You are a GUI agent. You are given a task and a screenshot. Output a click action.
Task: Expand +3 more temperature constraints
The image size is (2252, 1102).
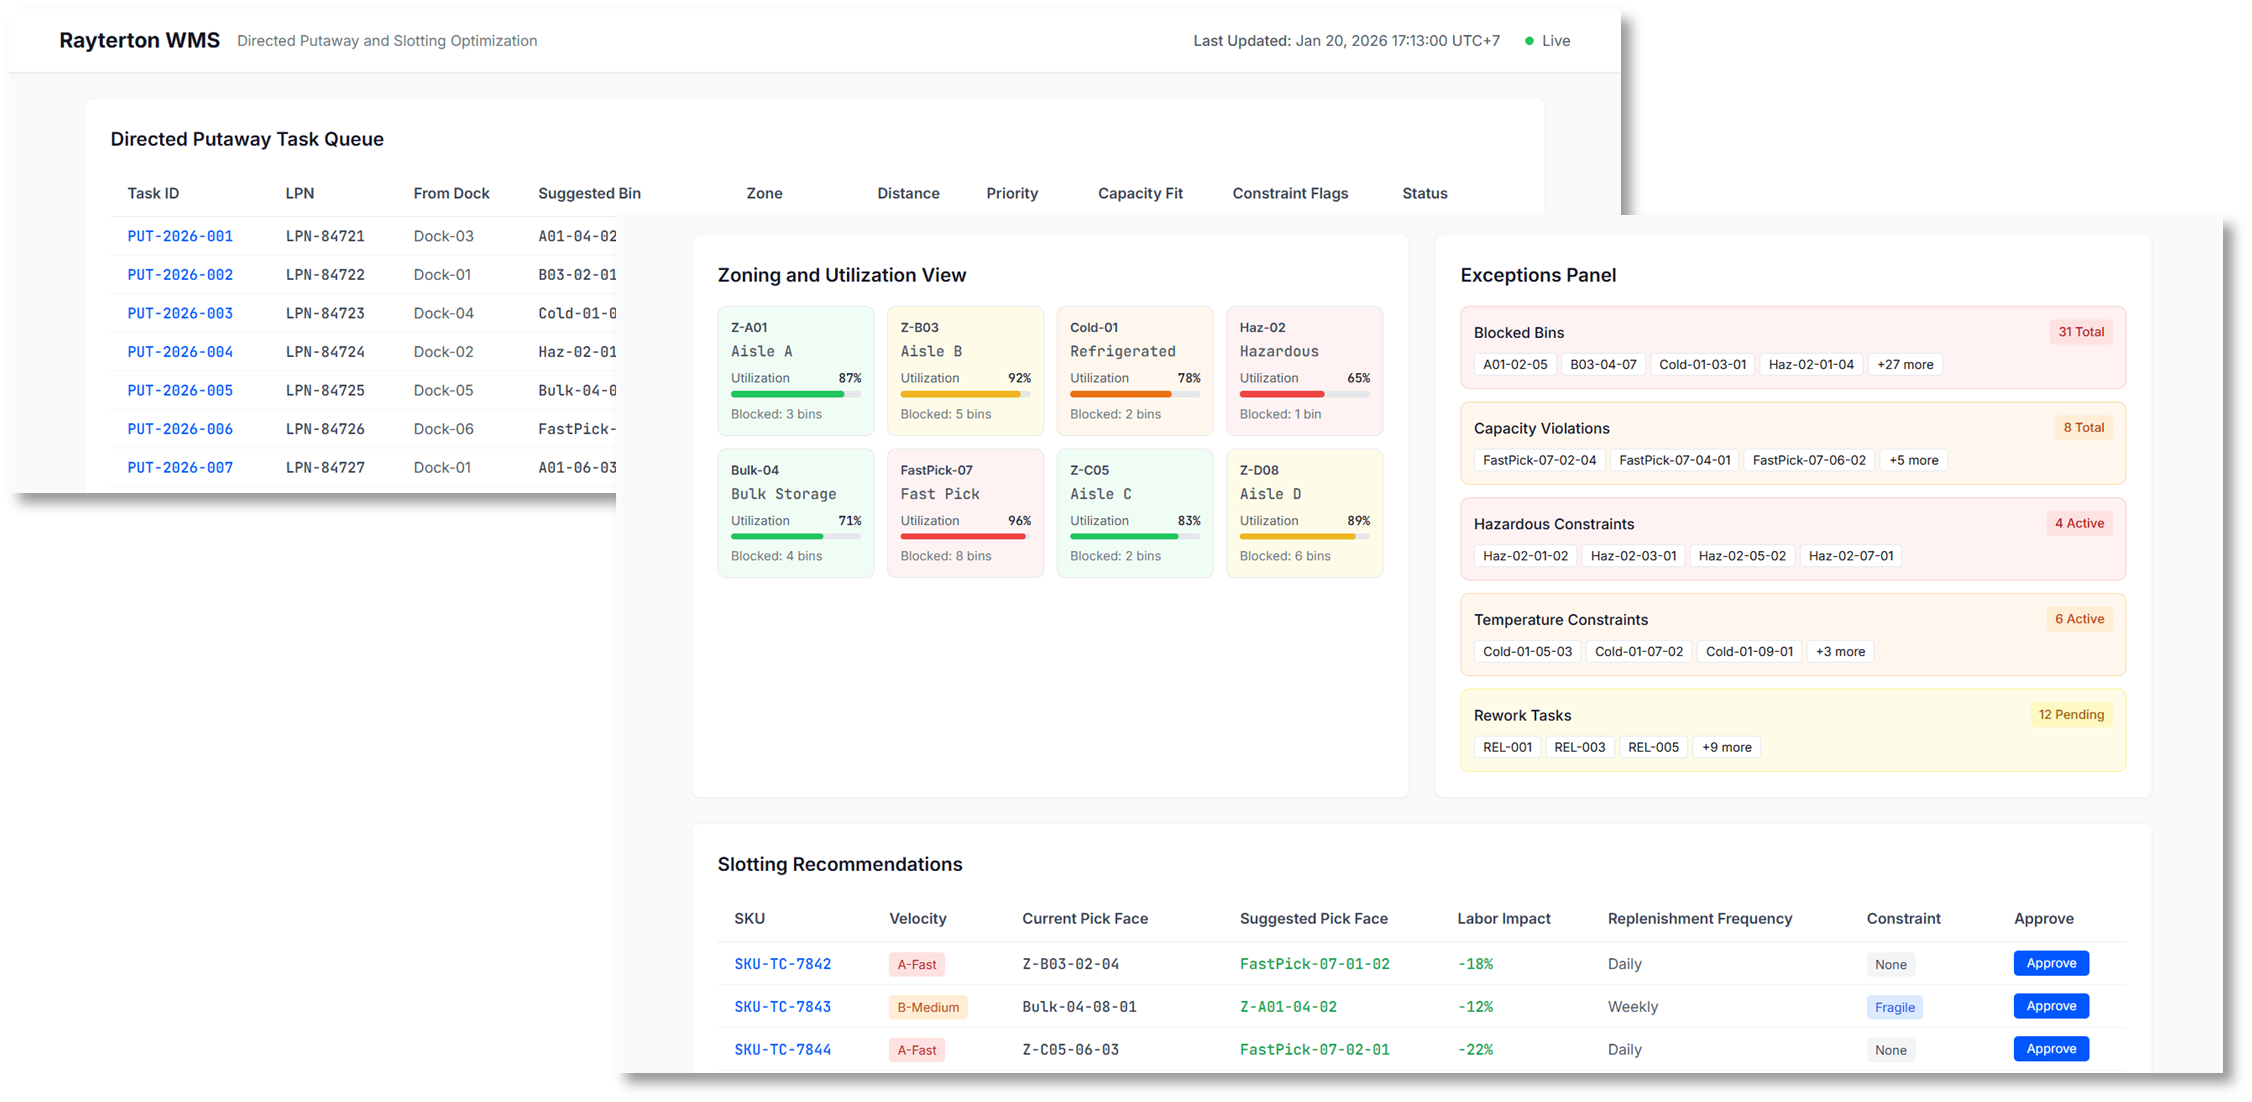pyautogui.click(x=1840, y=651)
